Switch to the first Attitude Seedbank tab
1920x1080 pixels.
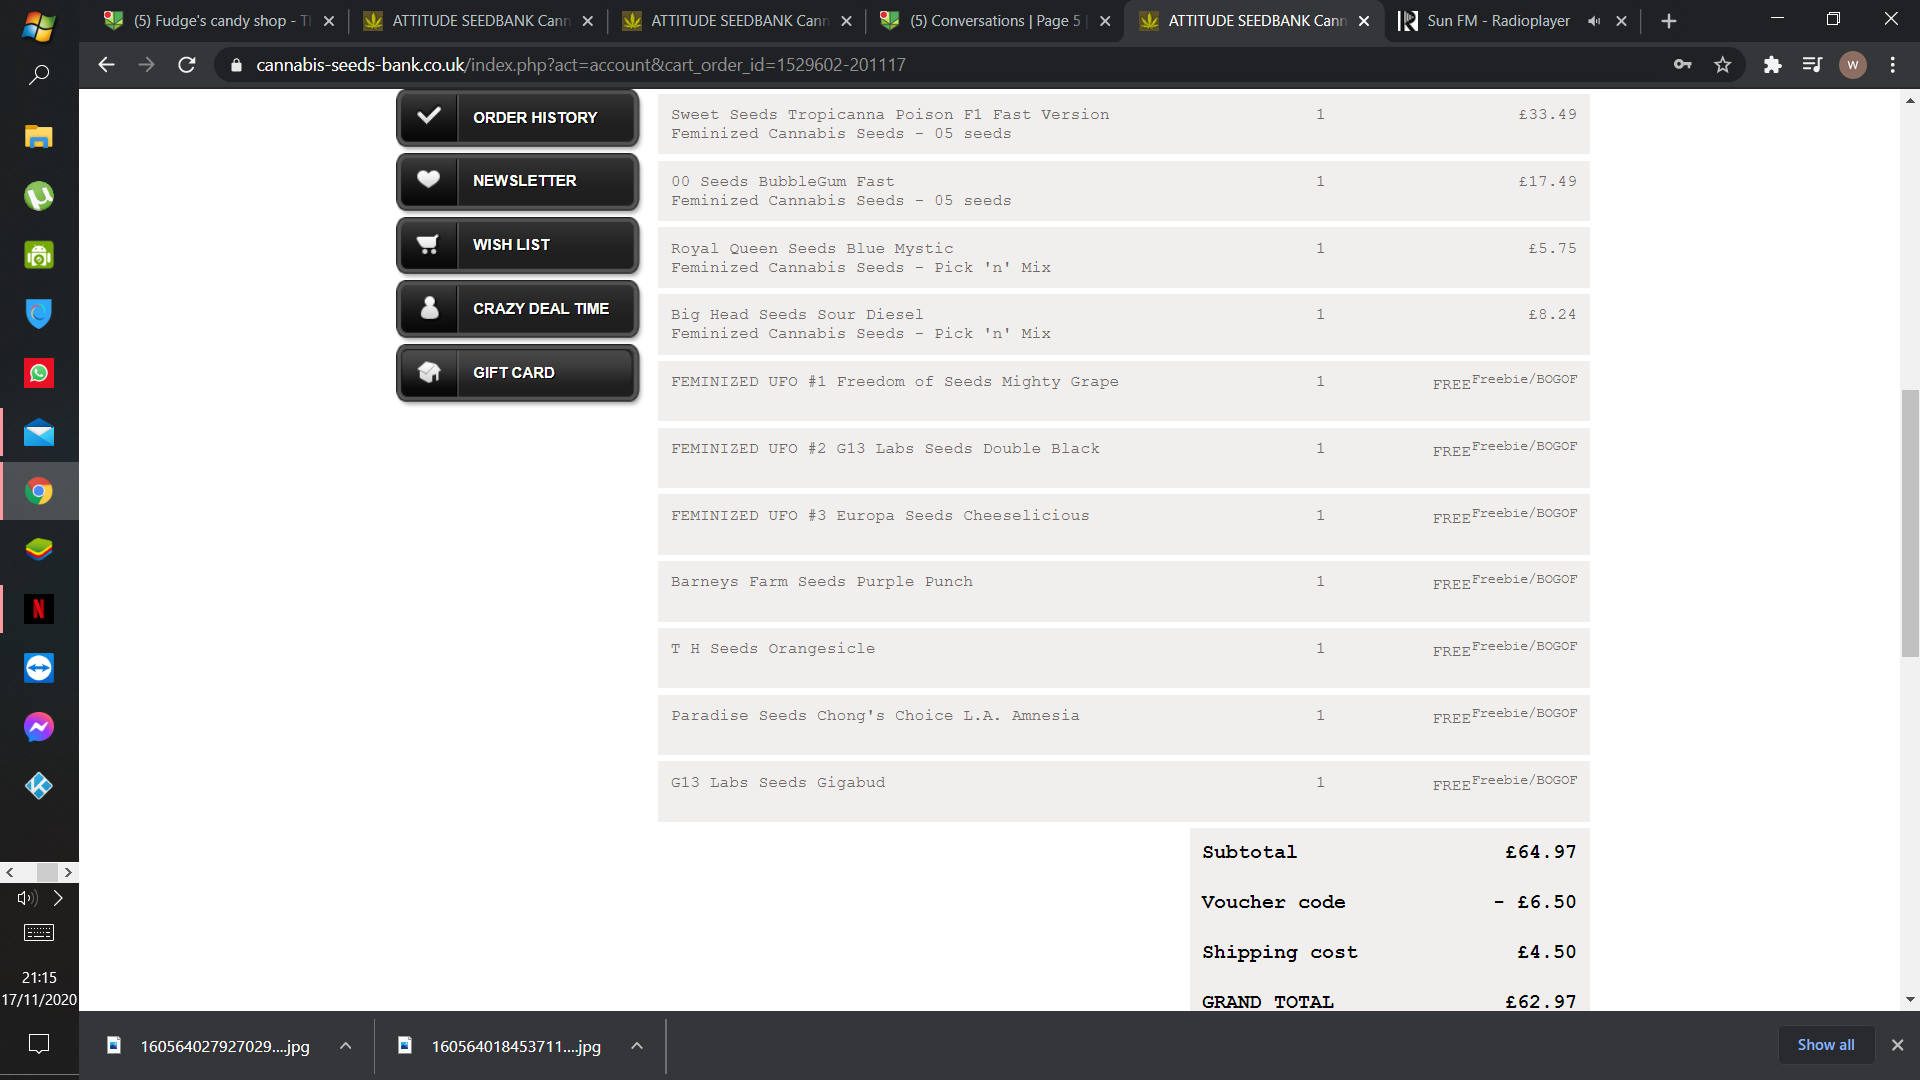(x=480, y=21)
